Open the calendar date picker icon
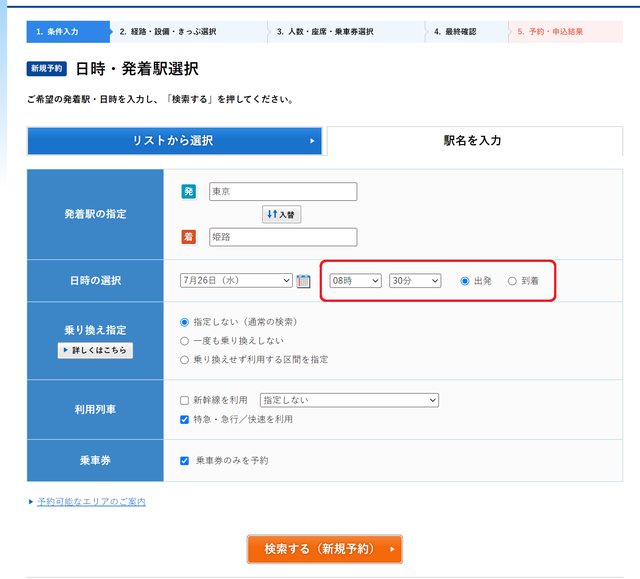This screenshot has width=640, height=579. click(x=304, y=281)
